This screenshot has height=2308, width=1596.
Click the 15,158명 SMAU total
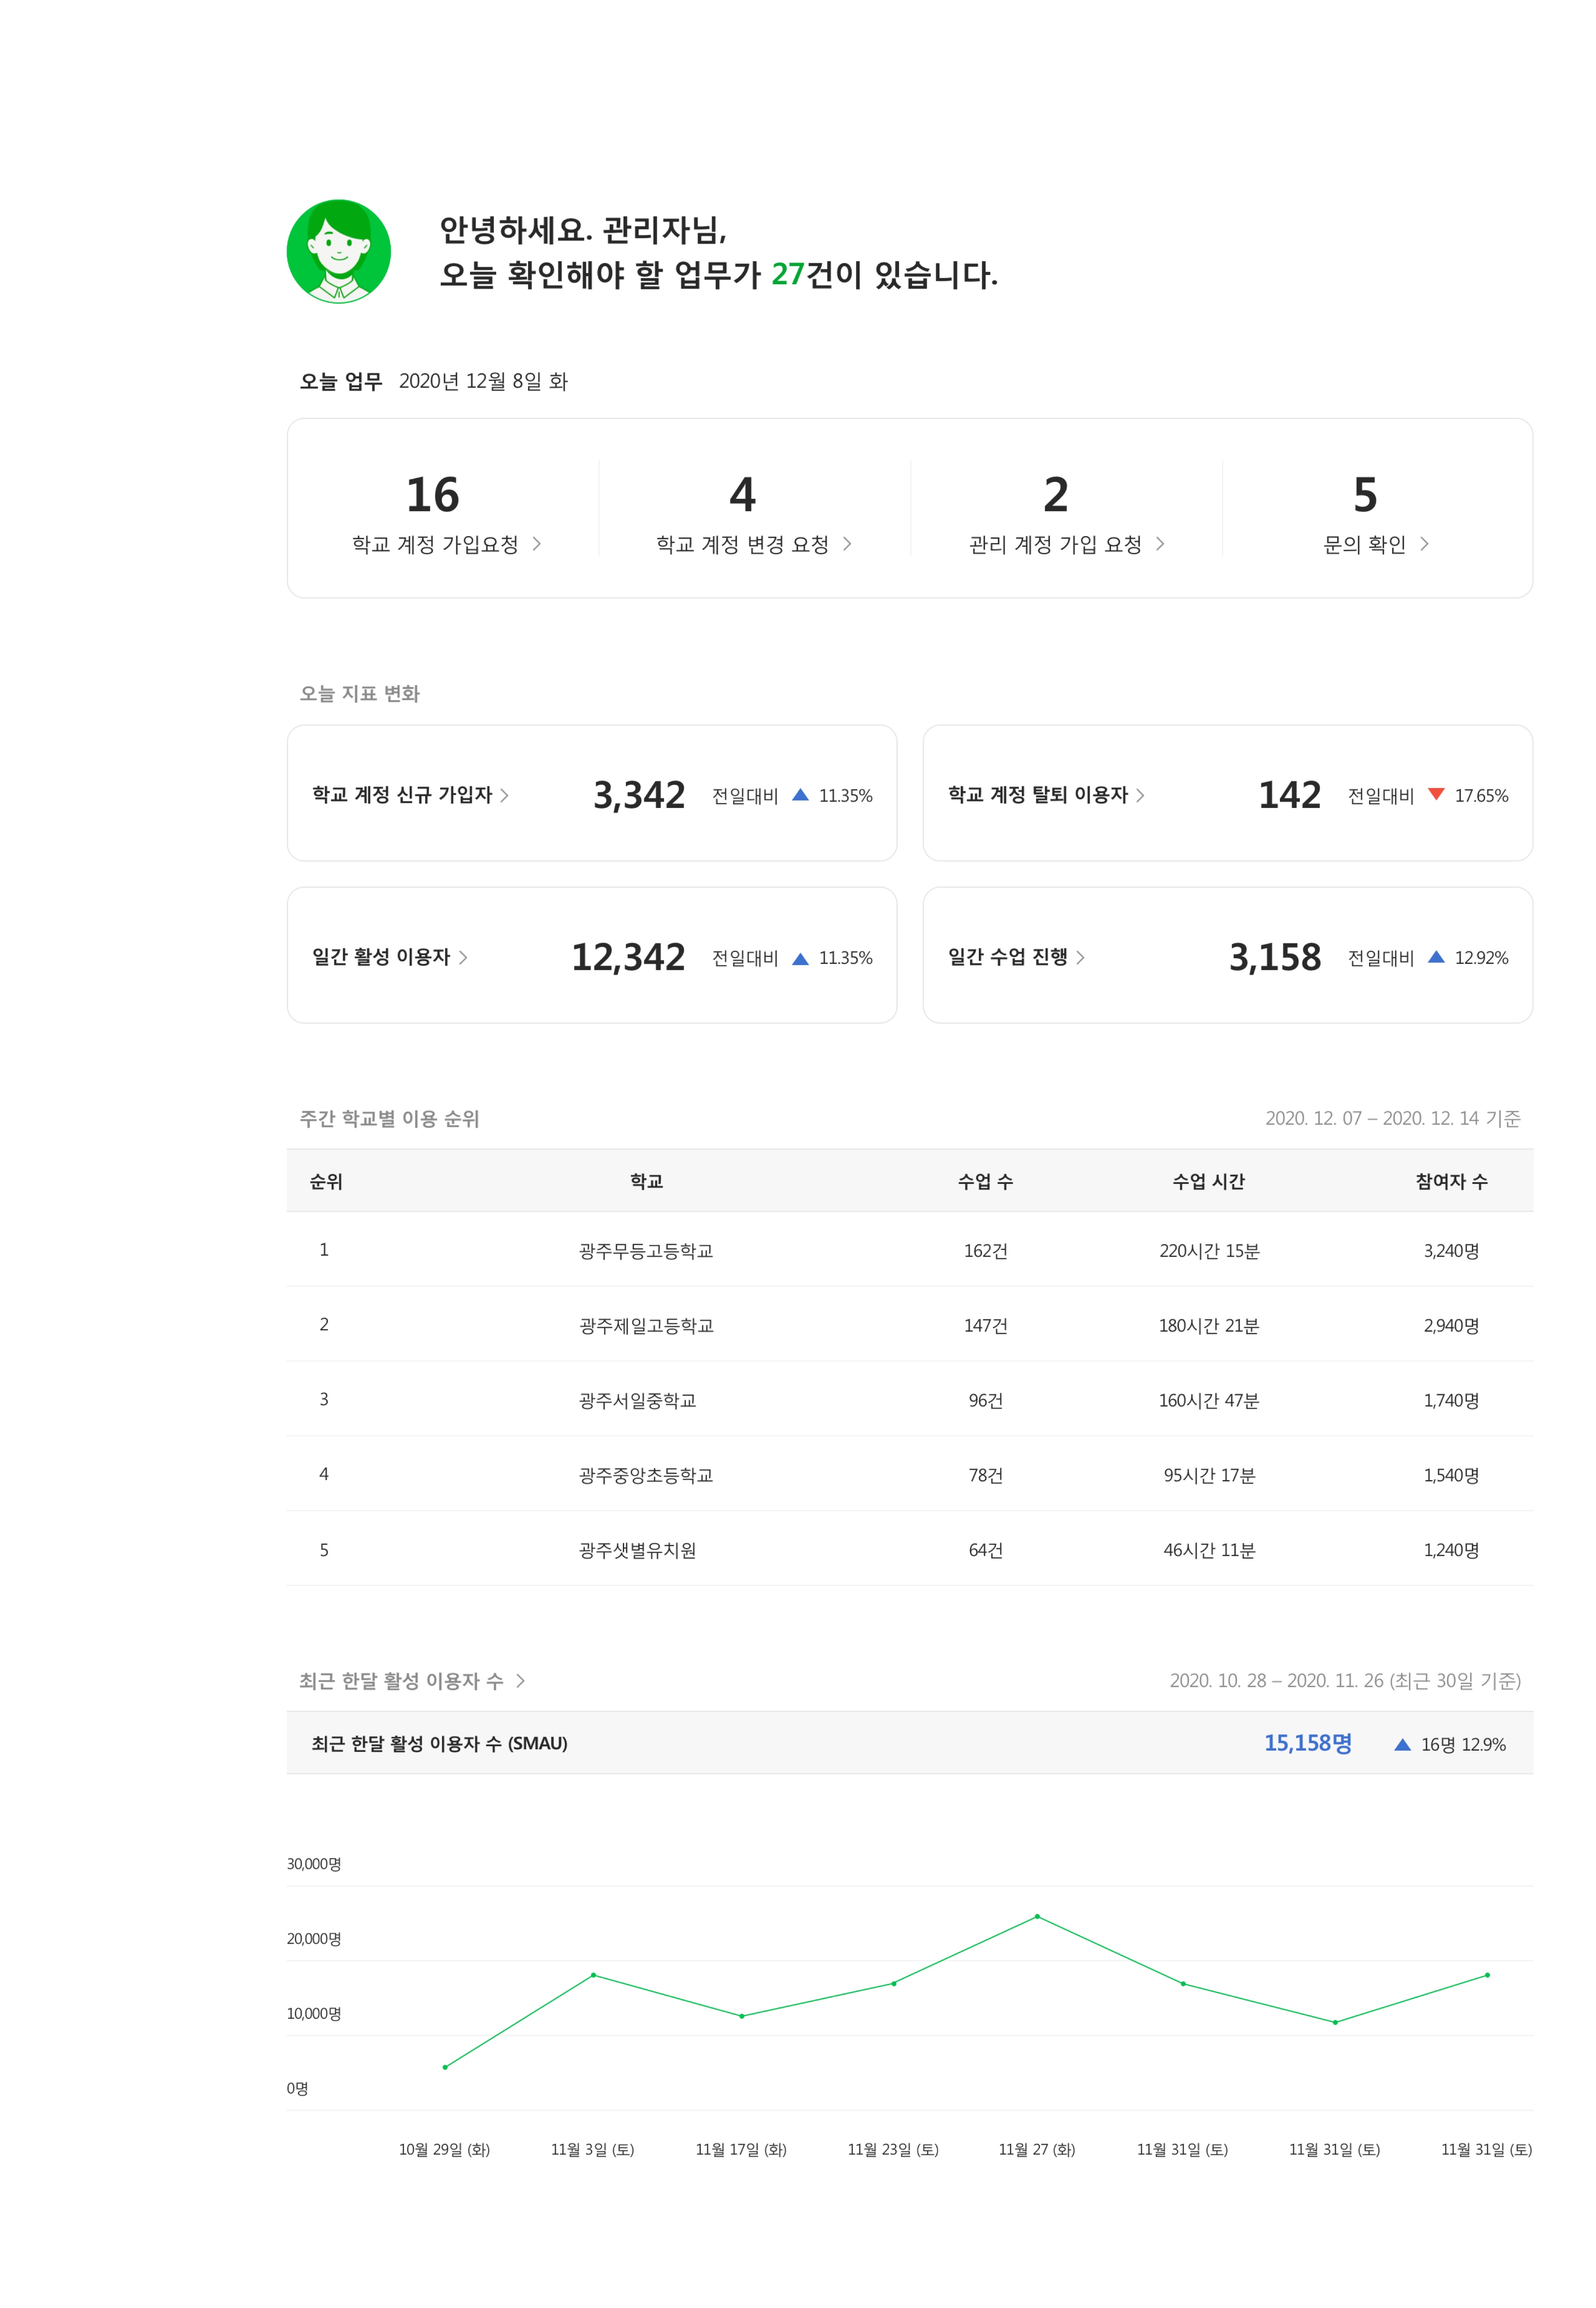(x=1307, y=1743)
